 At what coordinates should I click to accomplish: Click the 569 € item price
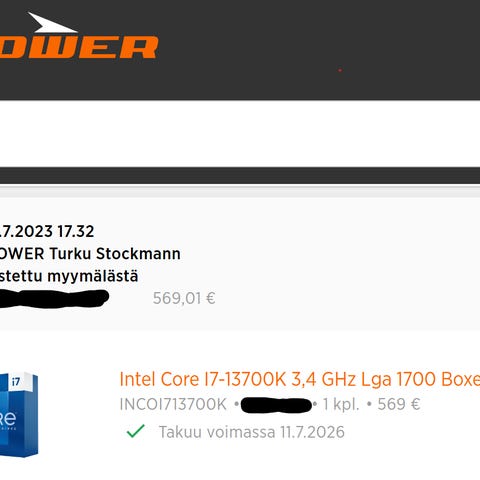point(399,404)
